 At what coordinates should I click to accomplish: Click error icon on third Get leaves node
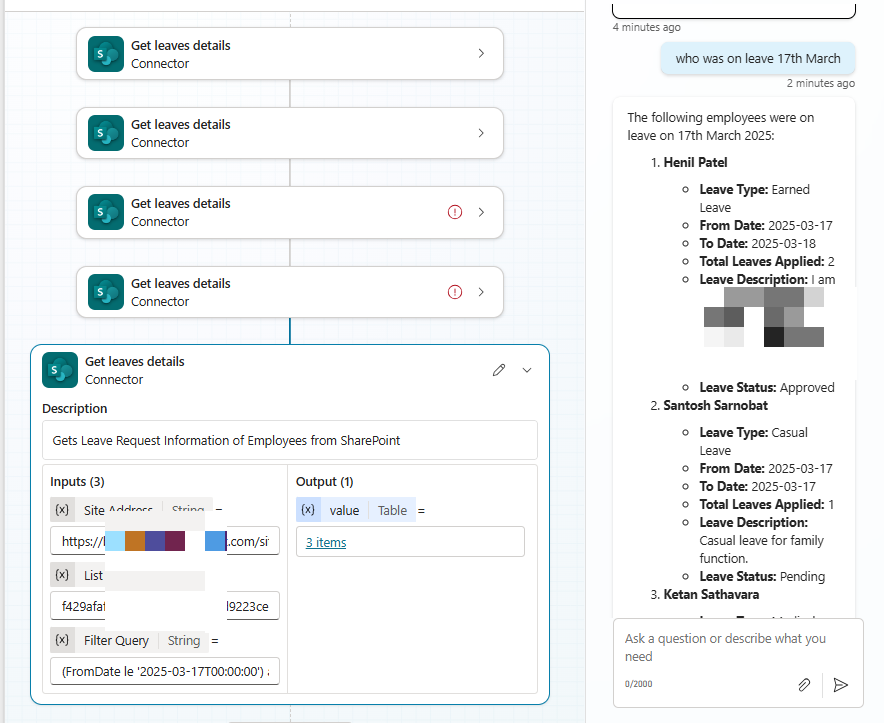coord(455,212)
